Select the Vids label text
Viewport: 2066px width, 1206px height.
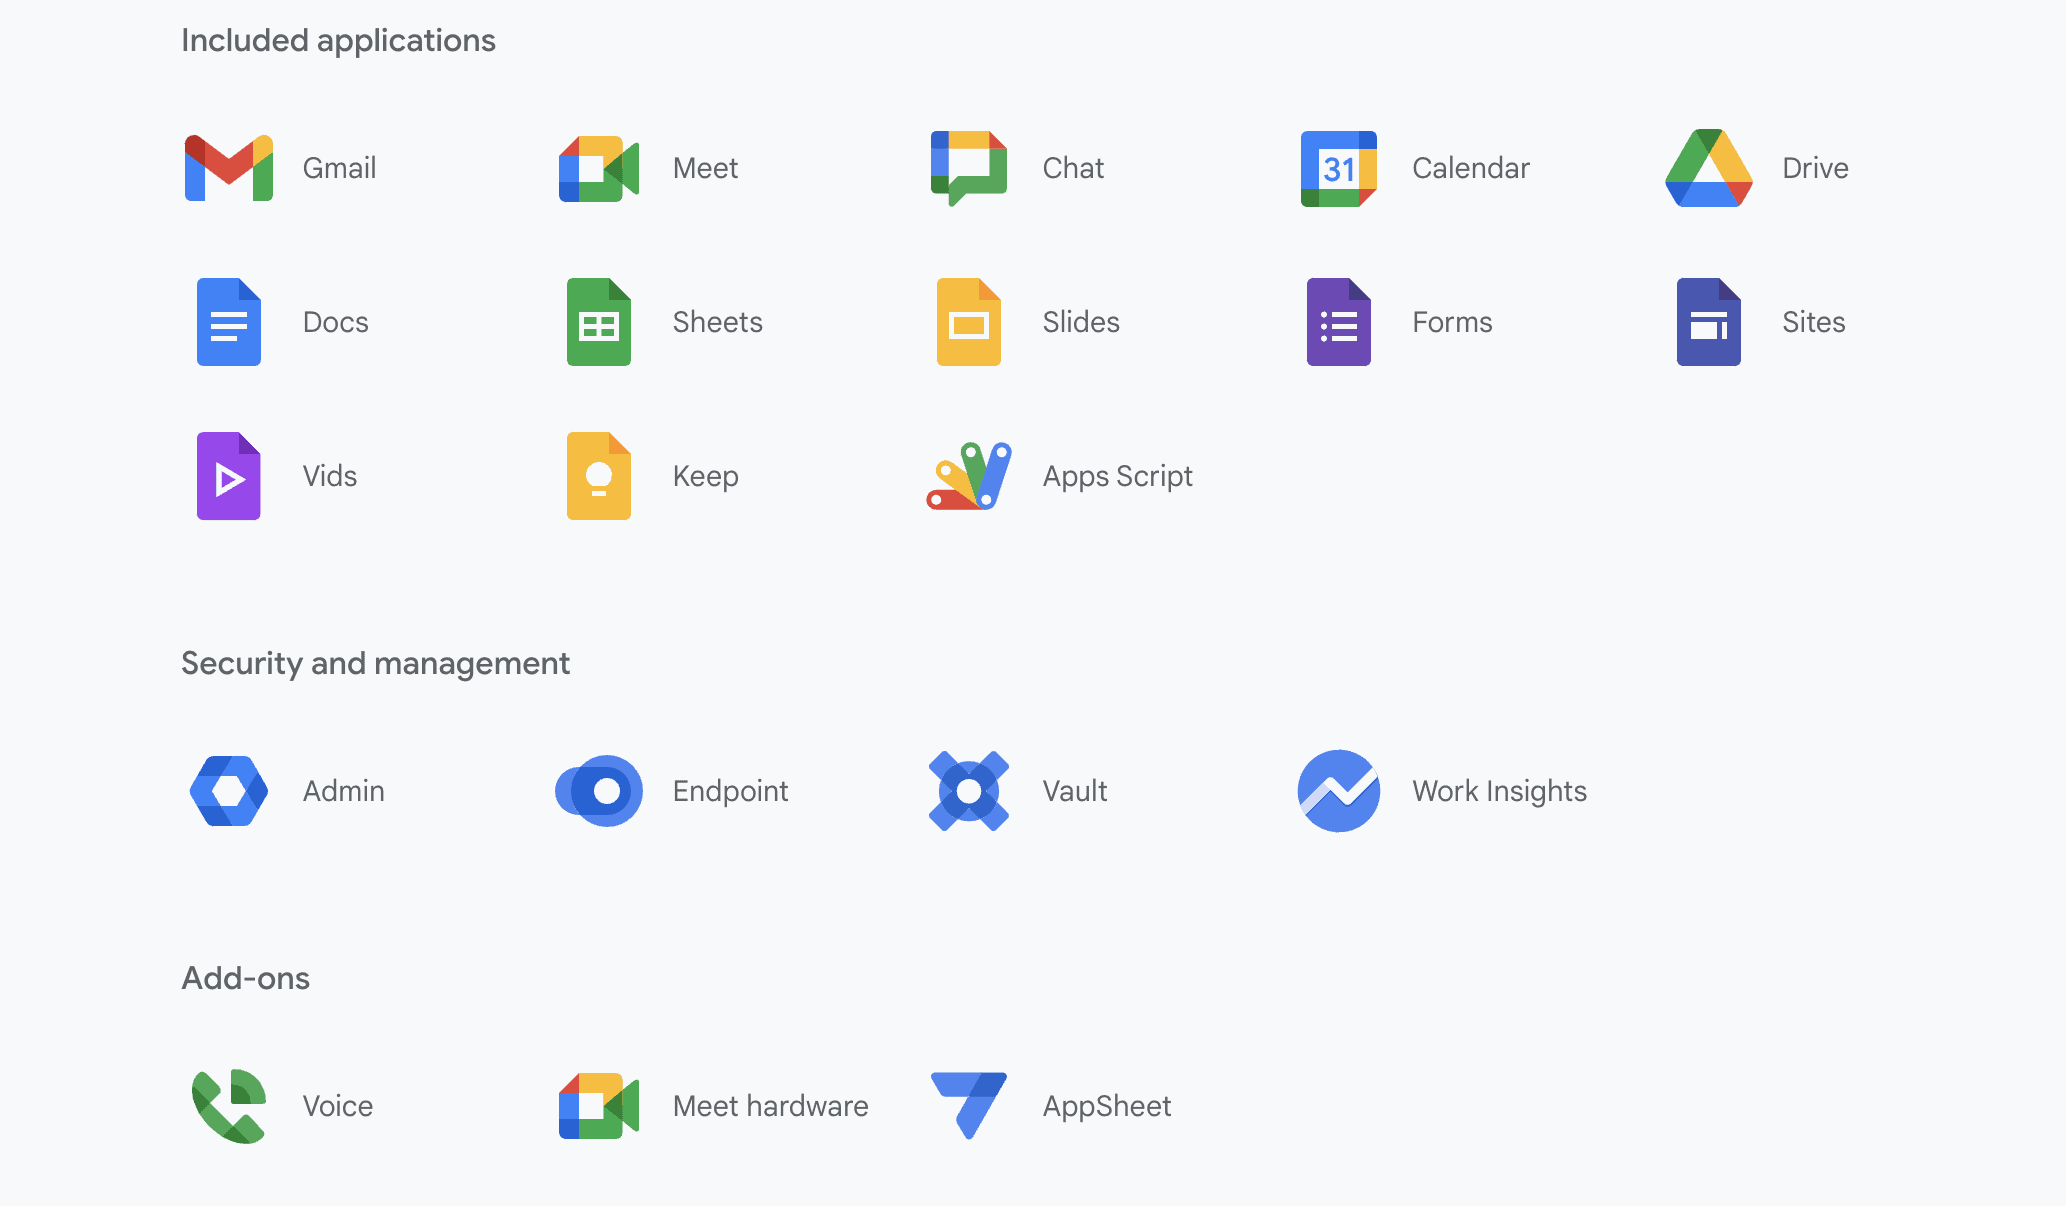[330, 476]
